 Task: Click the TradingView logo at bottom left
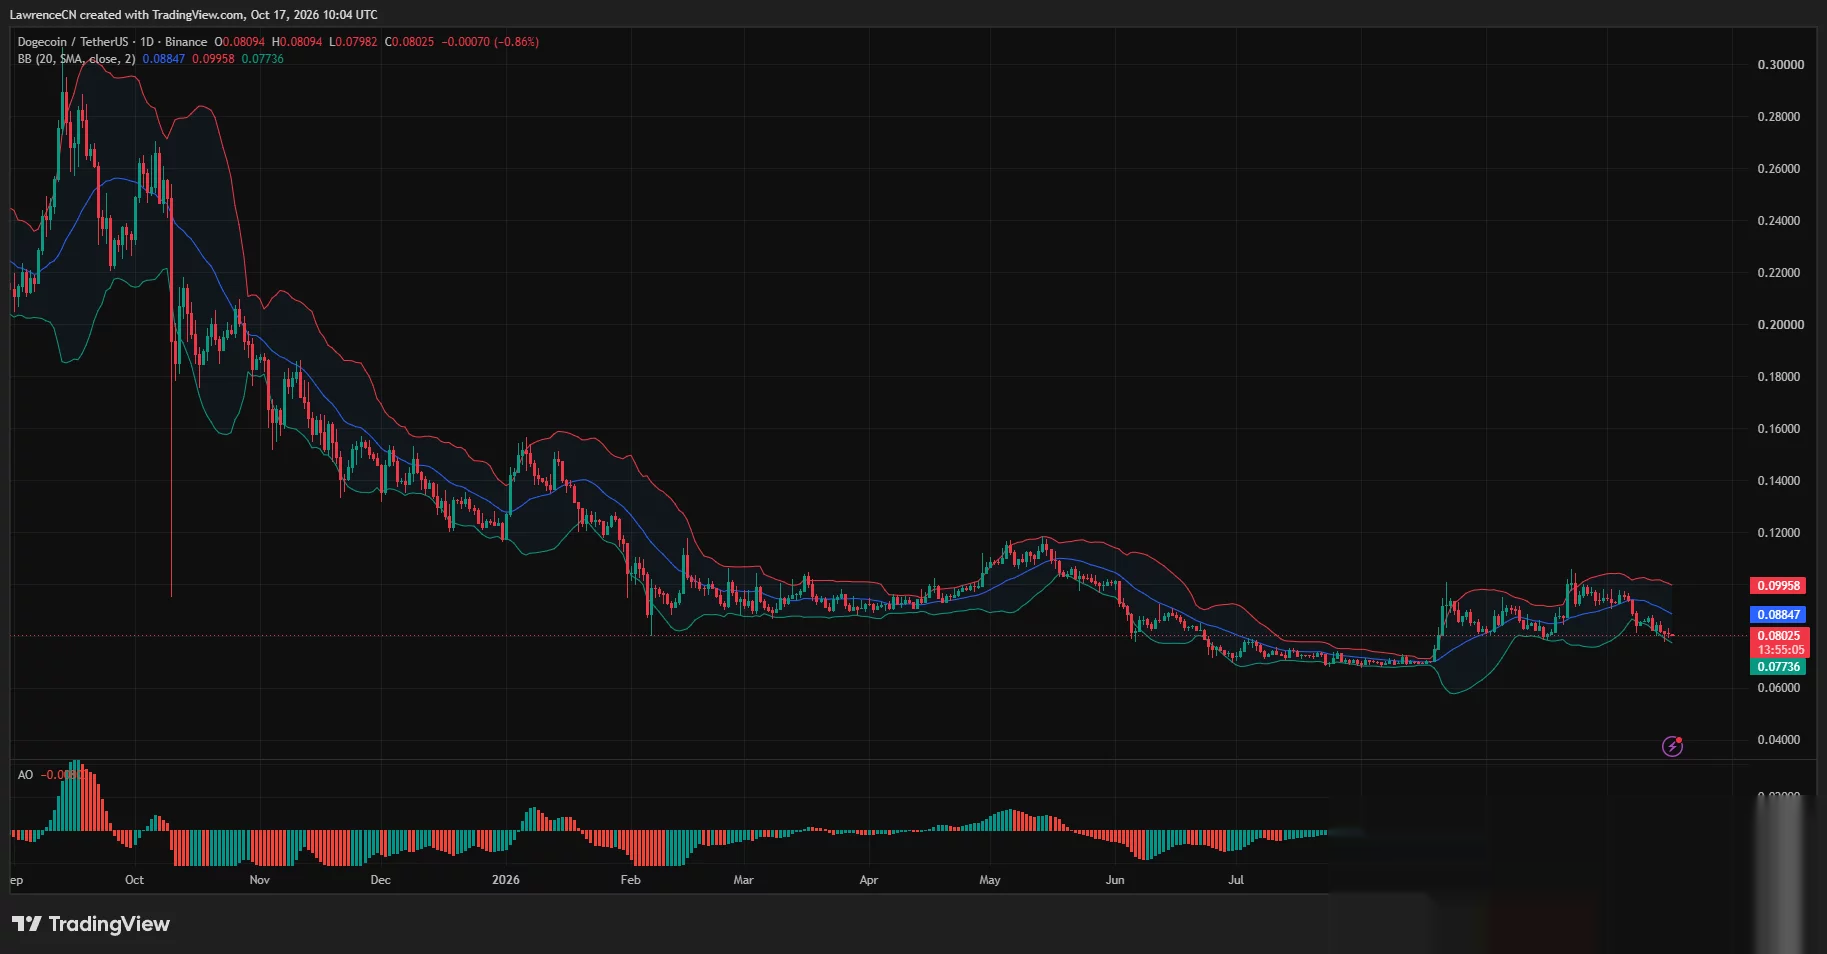coord(91,924)
